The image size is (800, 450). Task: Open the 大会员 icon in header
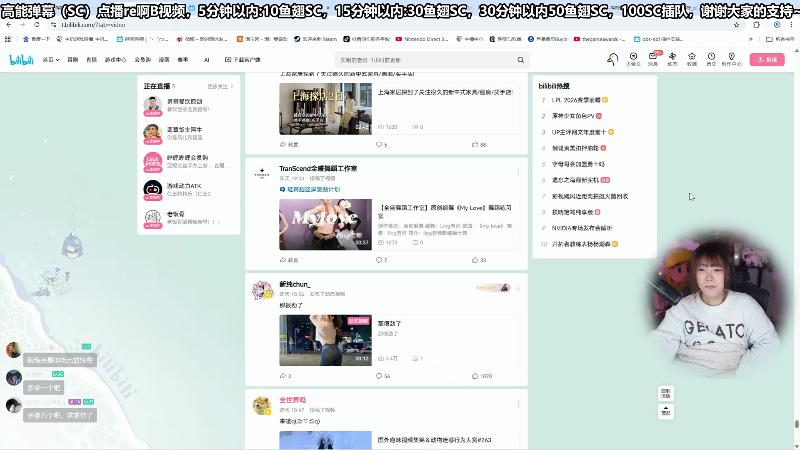[633, 59]
